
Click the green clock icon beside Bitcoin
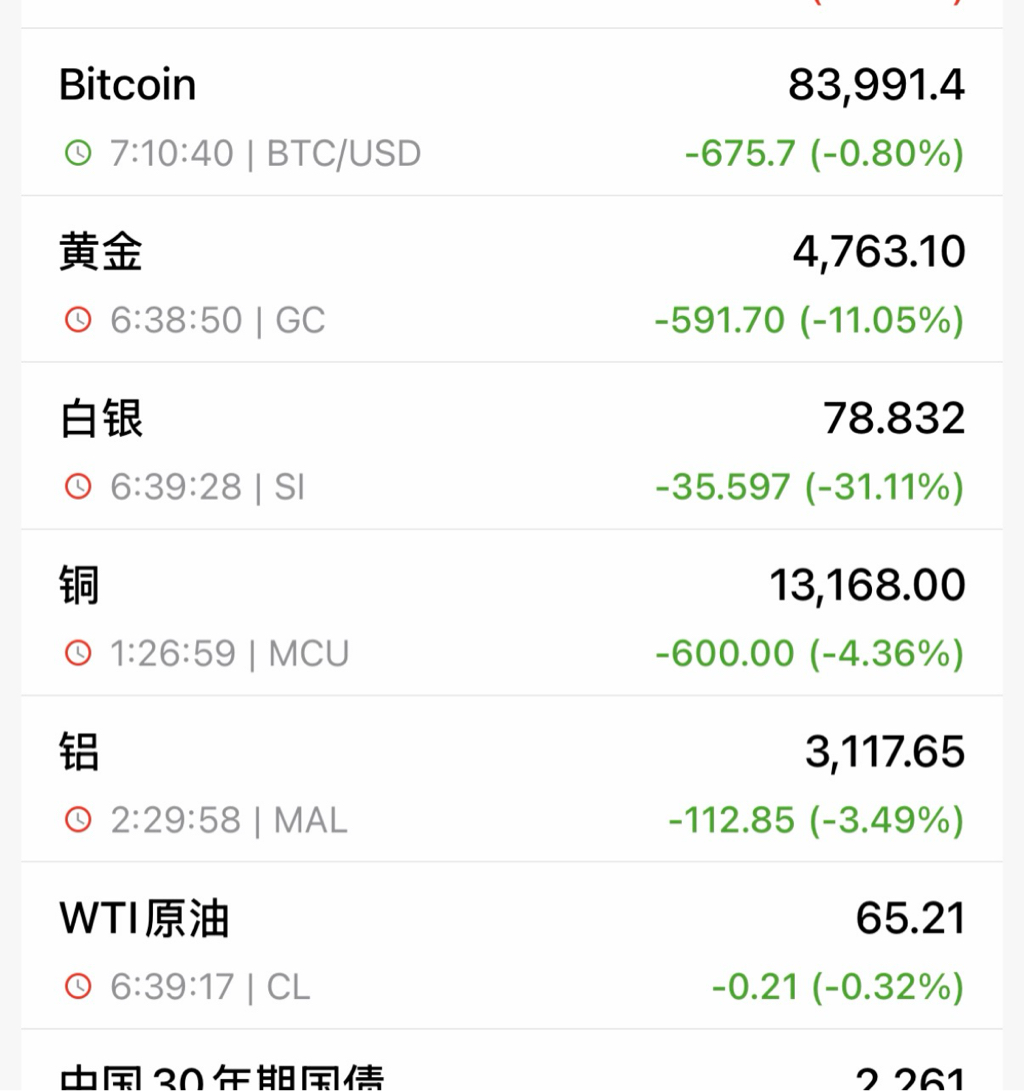pyautogui.click(x=77, y=153)
